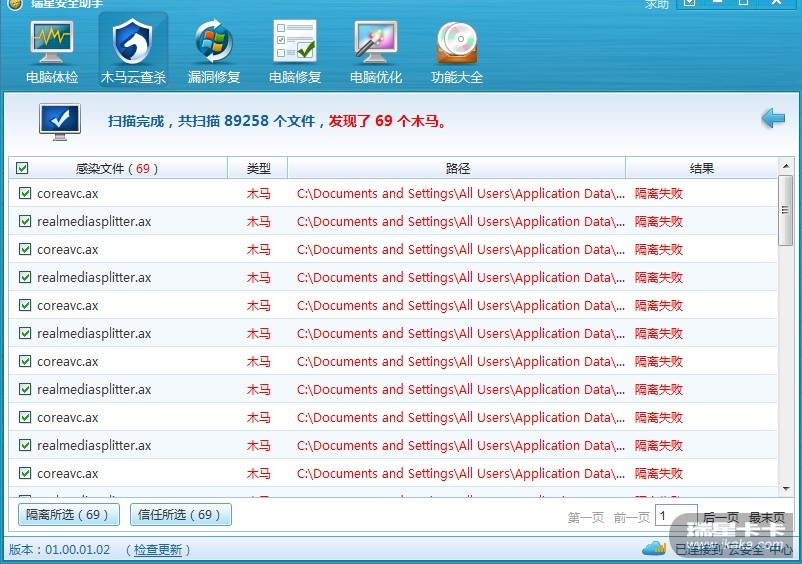Screen dimensions: 802x564
Task: Switch to 电脑修复 tab label
Action: (295, 77)
